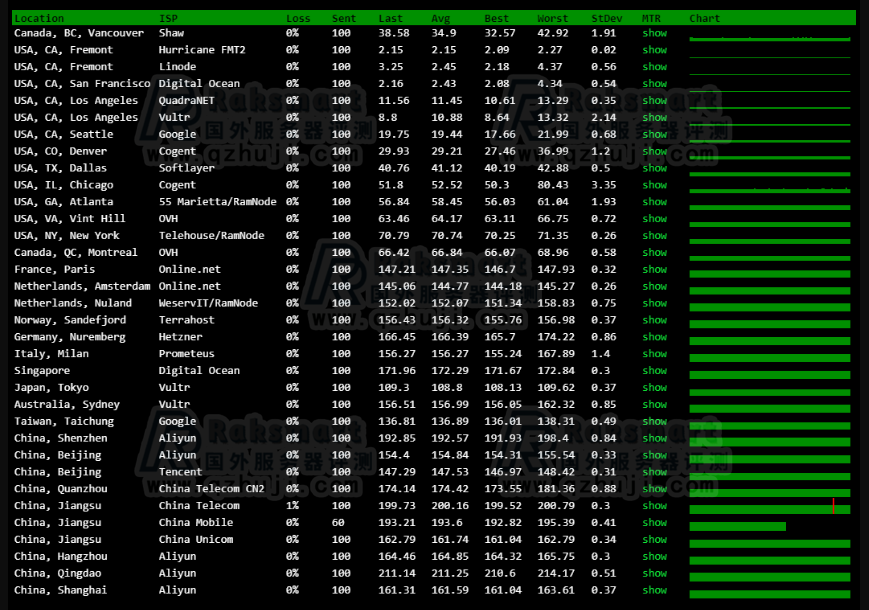
Task: Click show for China, Shenzhen row
Action: pos(655,438)
